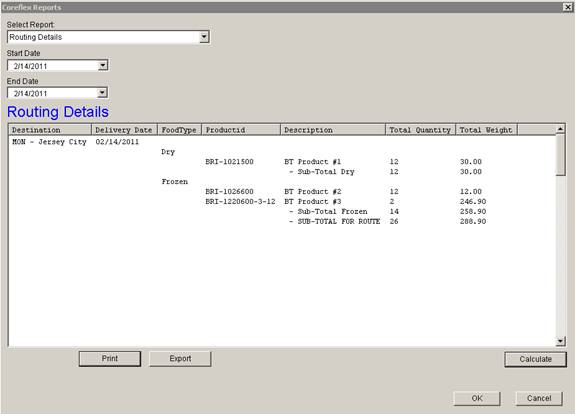Sort by the Total Quantity column header
The height and width of the screenshot is (414, 575).
click(420, 130)
